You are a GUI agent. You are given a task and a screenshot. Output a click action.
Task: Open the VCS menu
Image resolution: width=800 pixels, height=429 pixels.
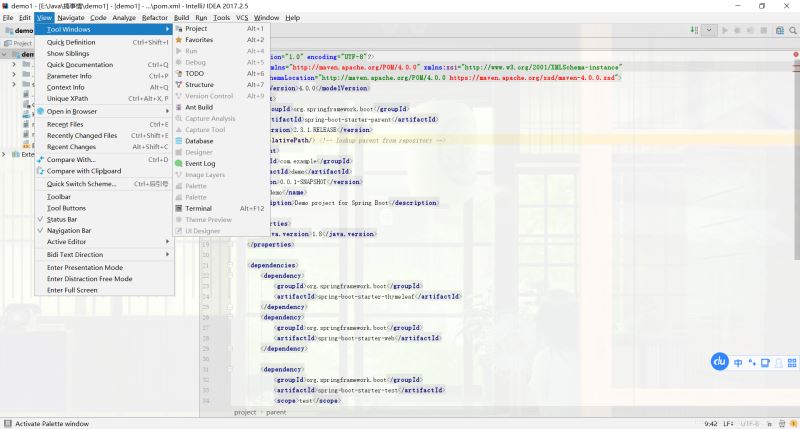click(x=242, y=18)
